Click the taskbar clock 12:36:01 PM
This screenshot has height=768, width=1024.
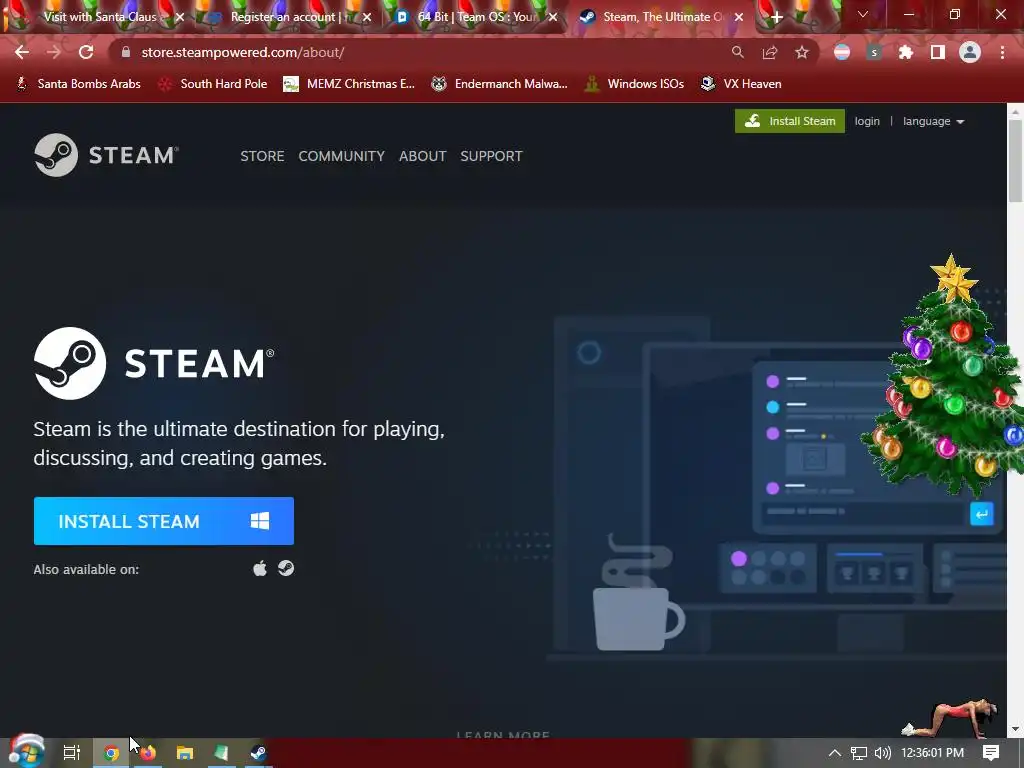coord(932,753)
